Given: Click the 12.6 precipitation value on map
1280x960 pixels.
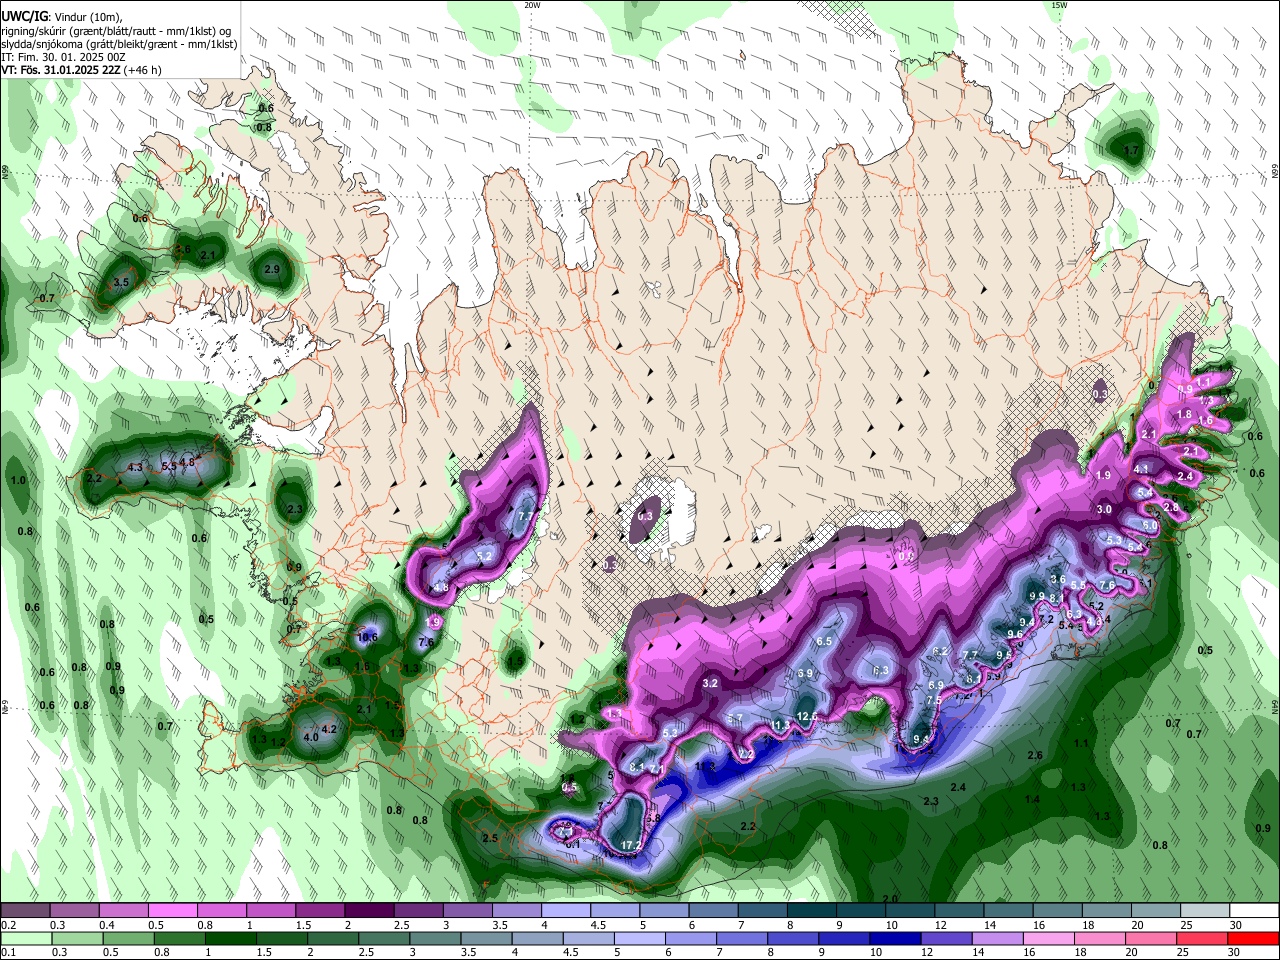Looking at the screenshot, I should 807,716.
